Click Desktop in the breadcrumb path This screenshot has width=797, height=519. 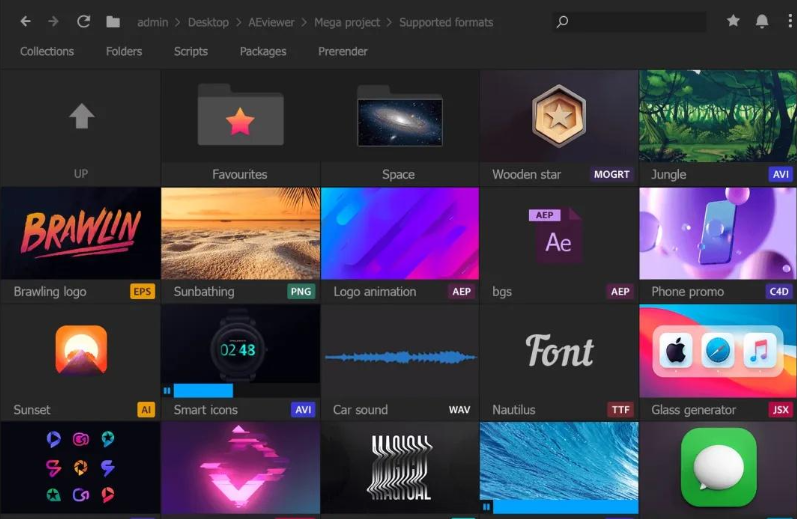208,22
